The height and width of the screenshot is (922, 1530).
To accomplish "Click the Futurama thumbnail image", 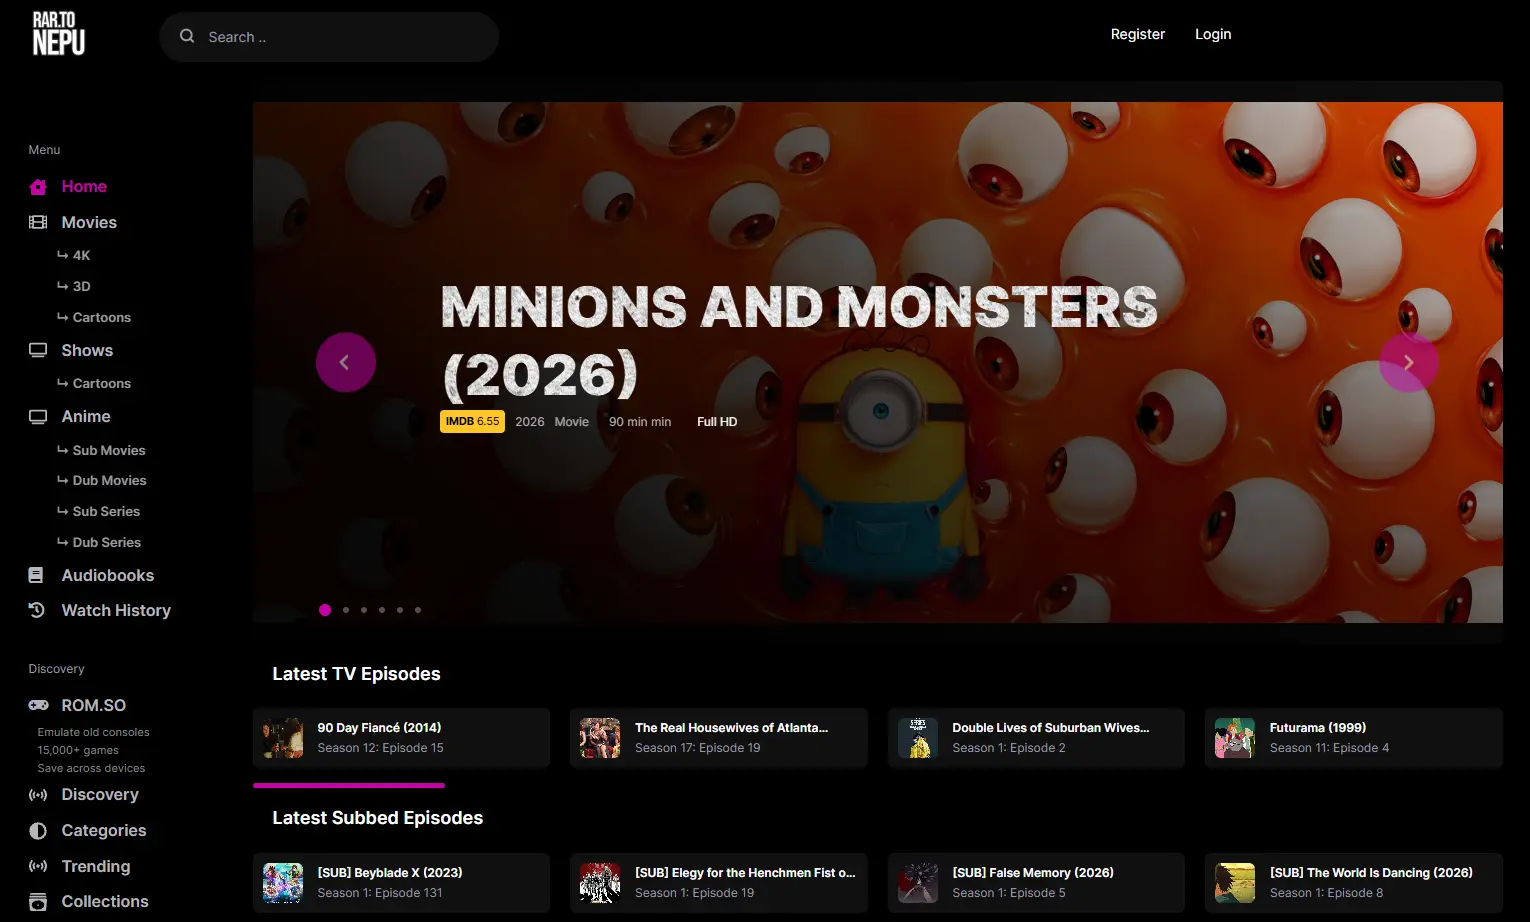I will (1235, 738).
